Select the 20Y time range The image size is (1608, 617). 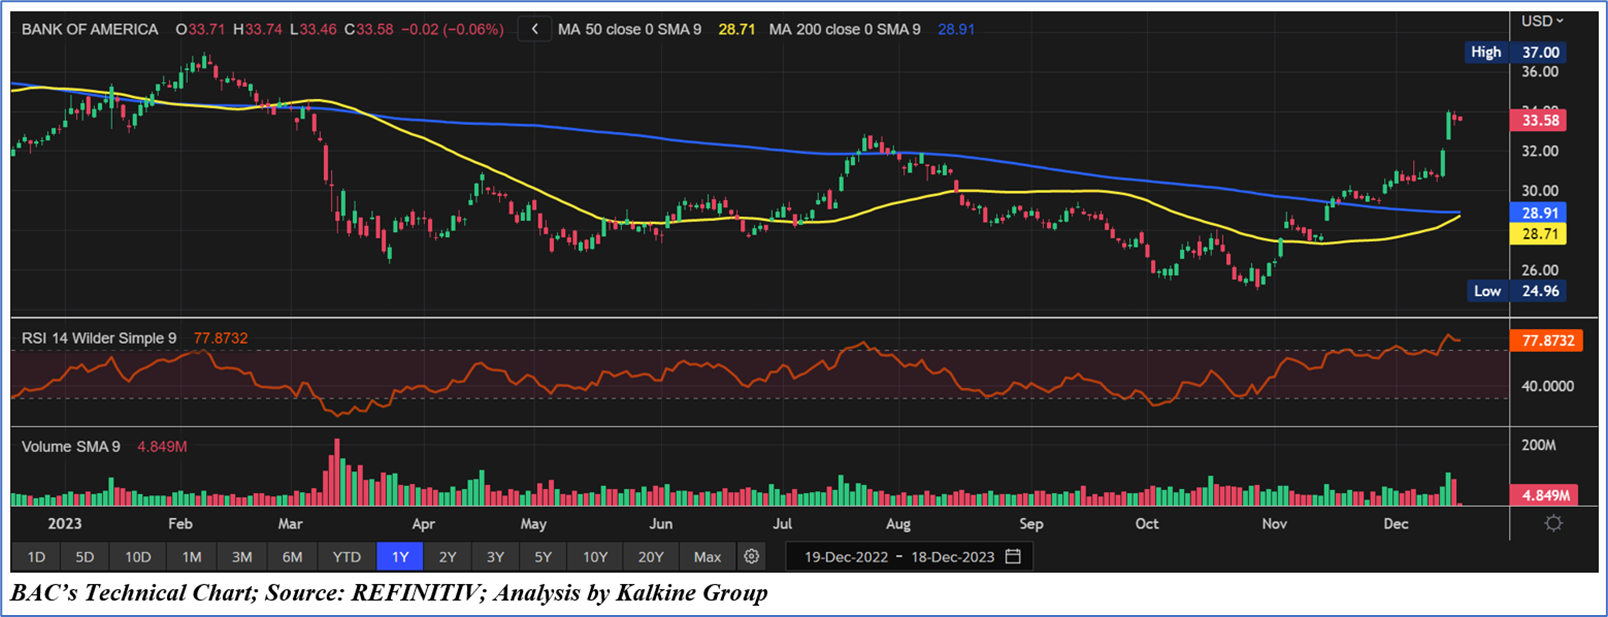pyautogui.click(x=651, y=557)
